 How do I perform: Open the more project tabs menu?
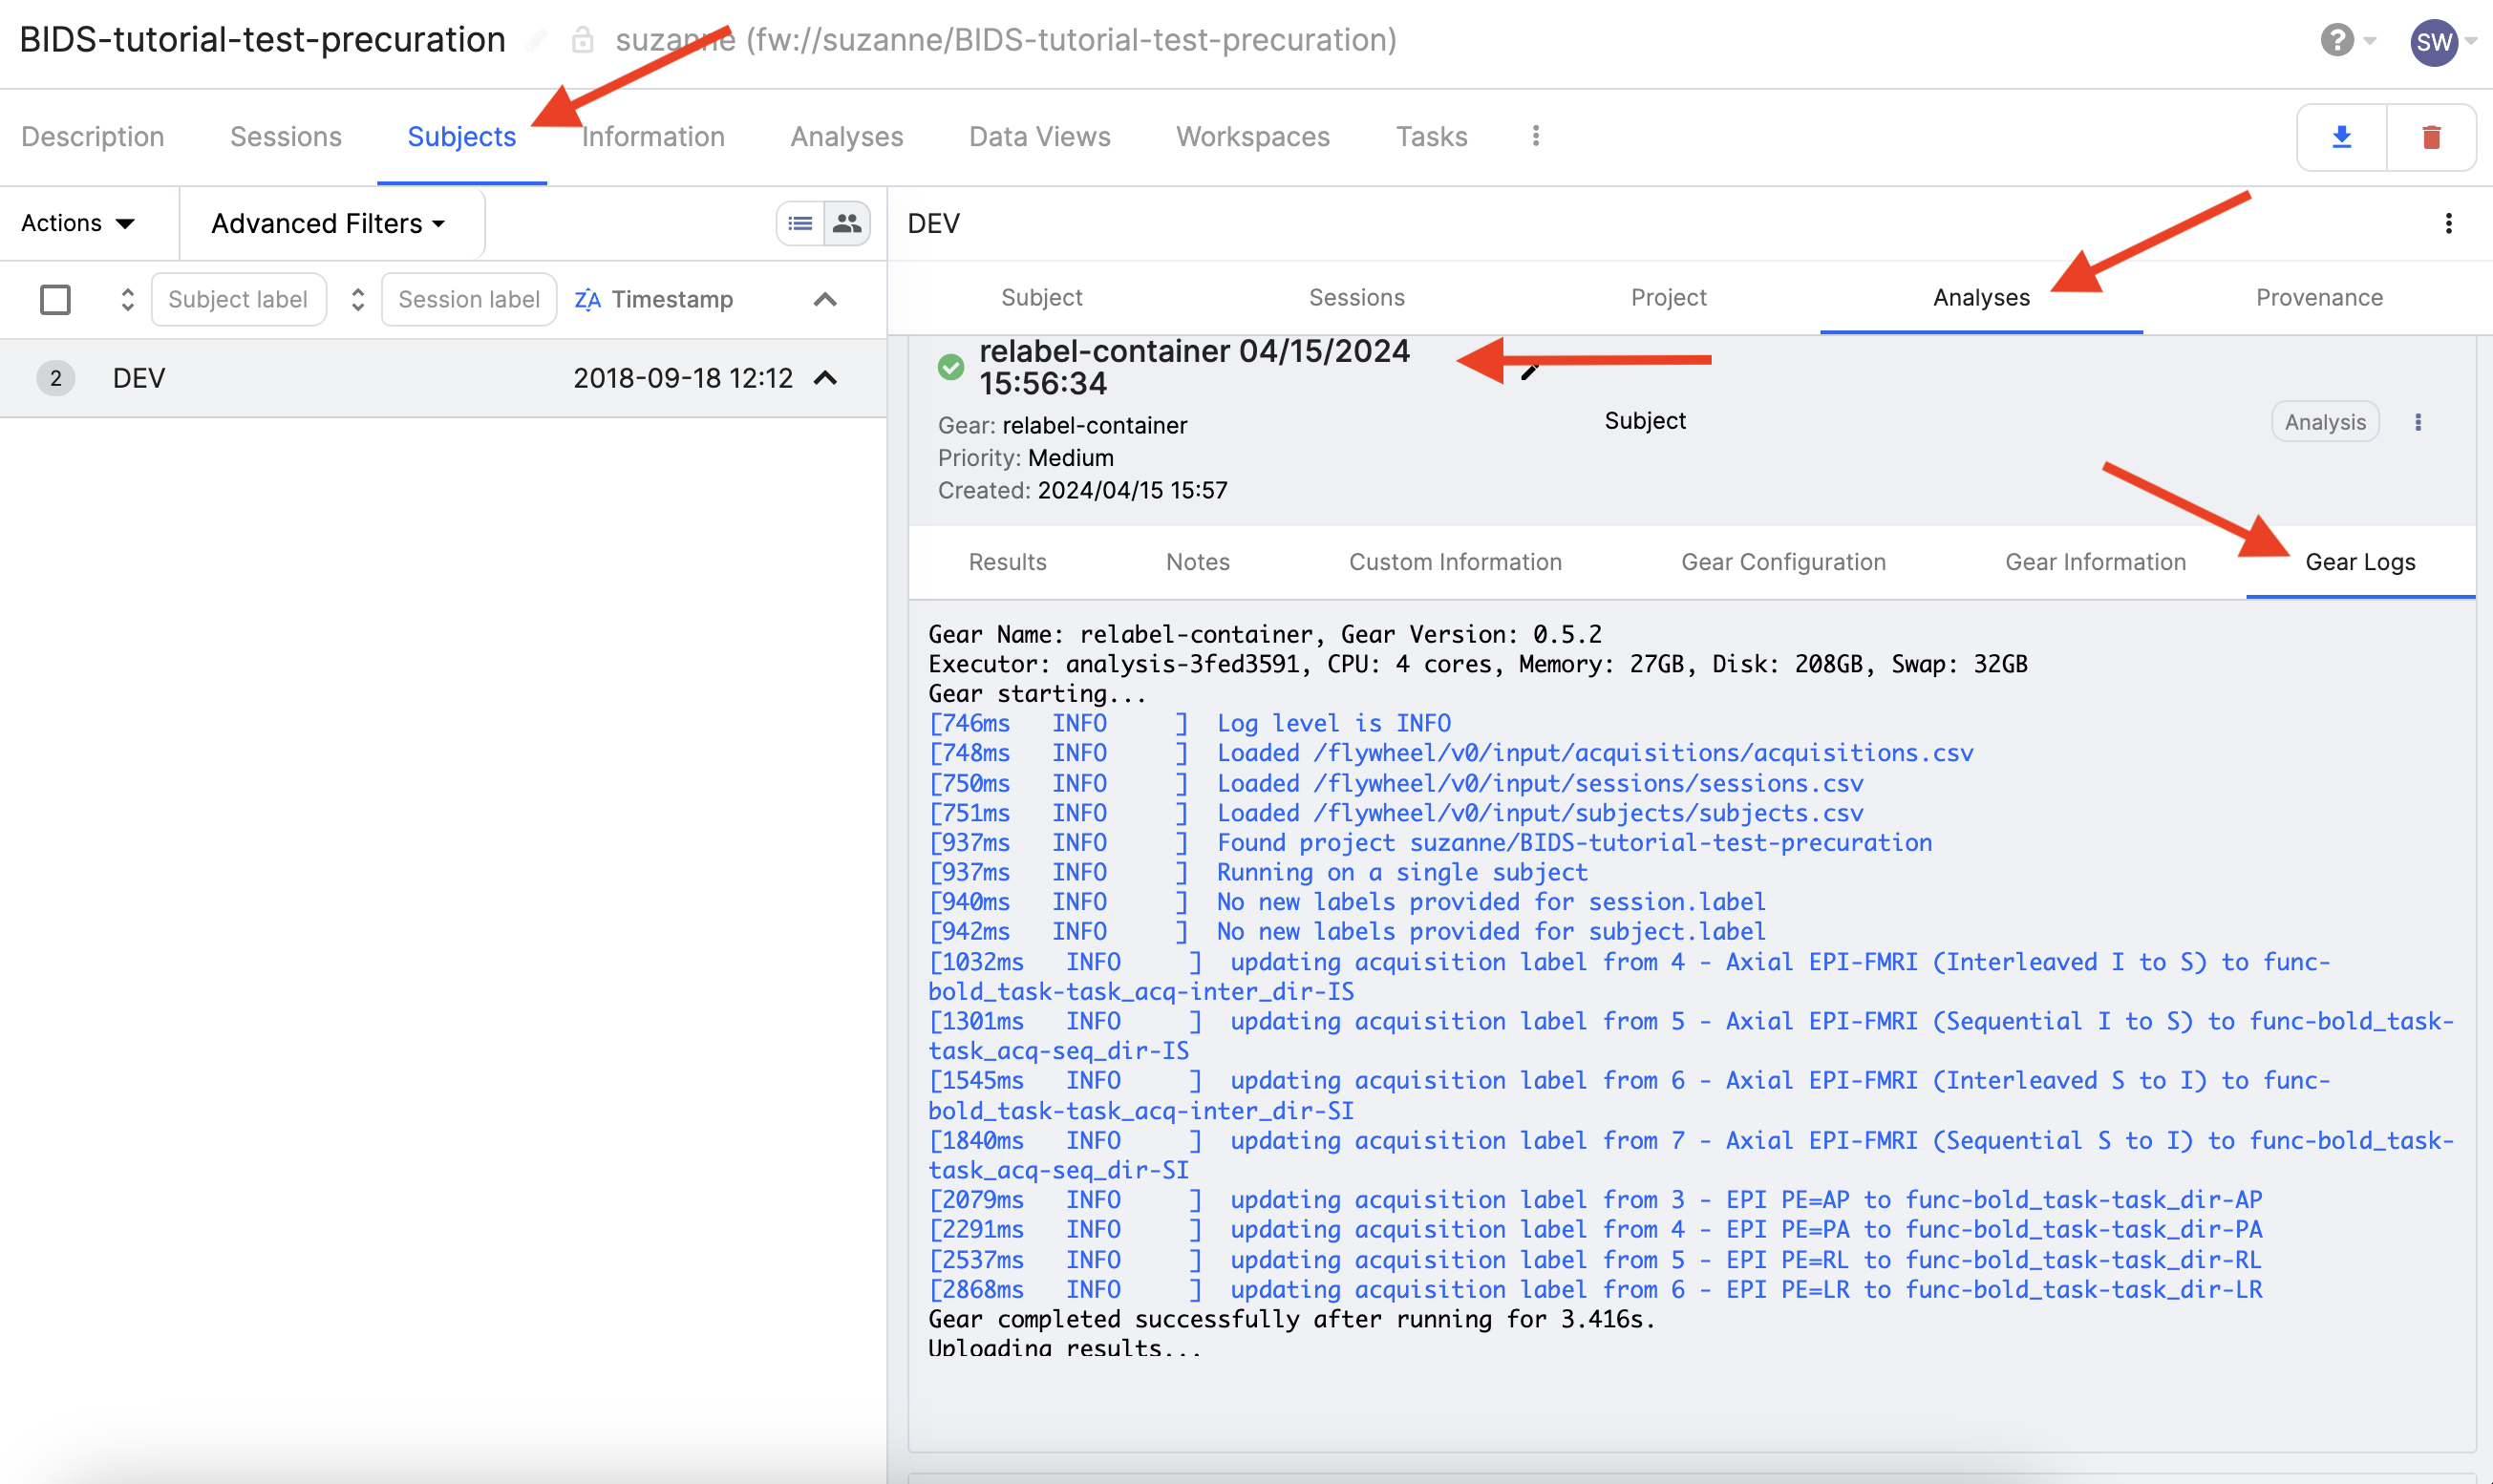1536,136
